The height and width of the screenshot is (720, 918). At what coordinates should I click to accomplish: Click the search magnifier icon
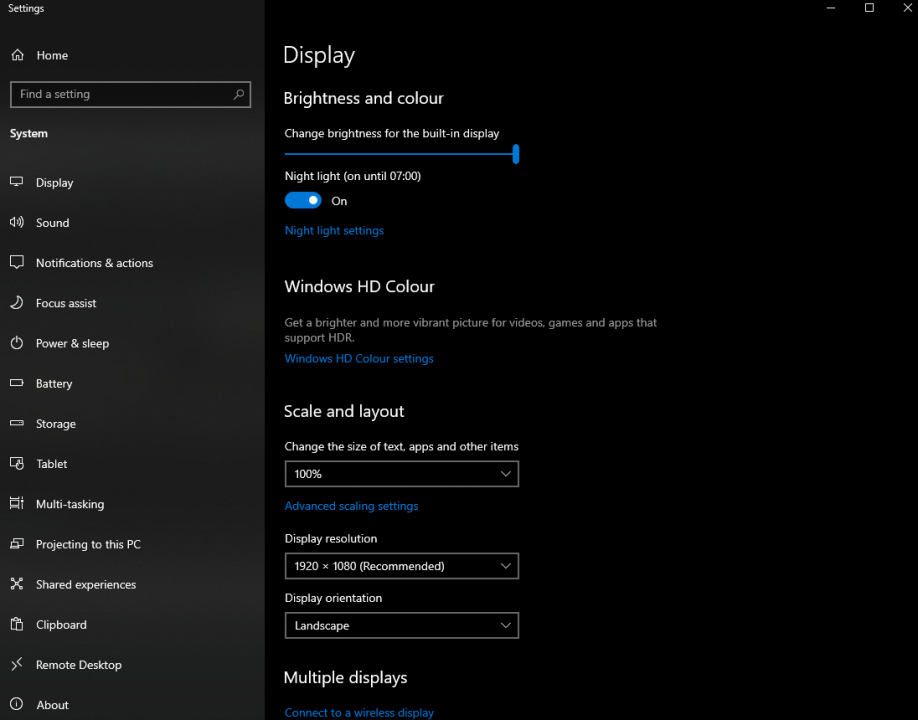[x=238, y=94]
